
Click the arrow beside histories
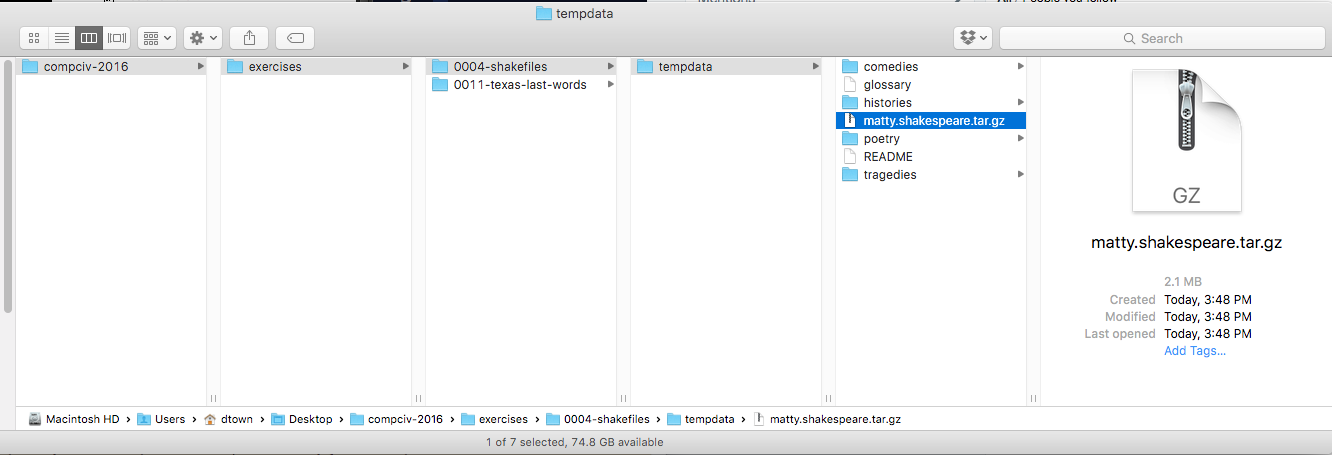1020,103
